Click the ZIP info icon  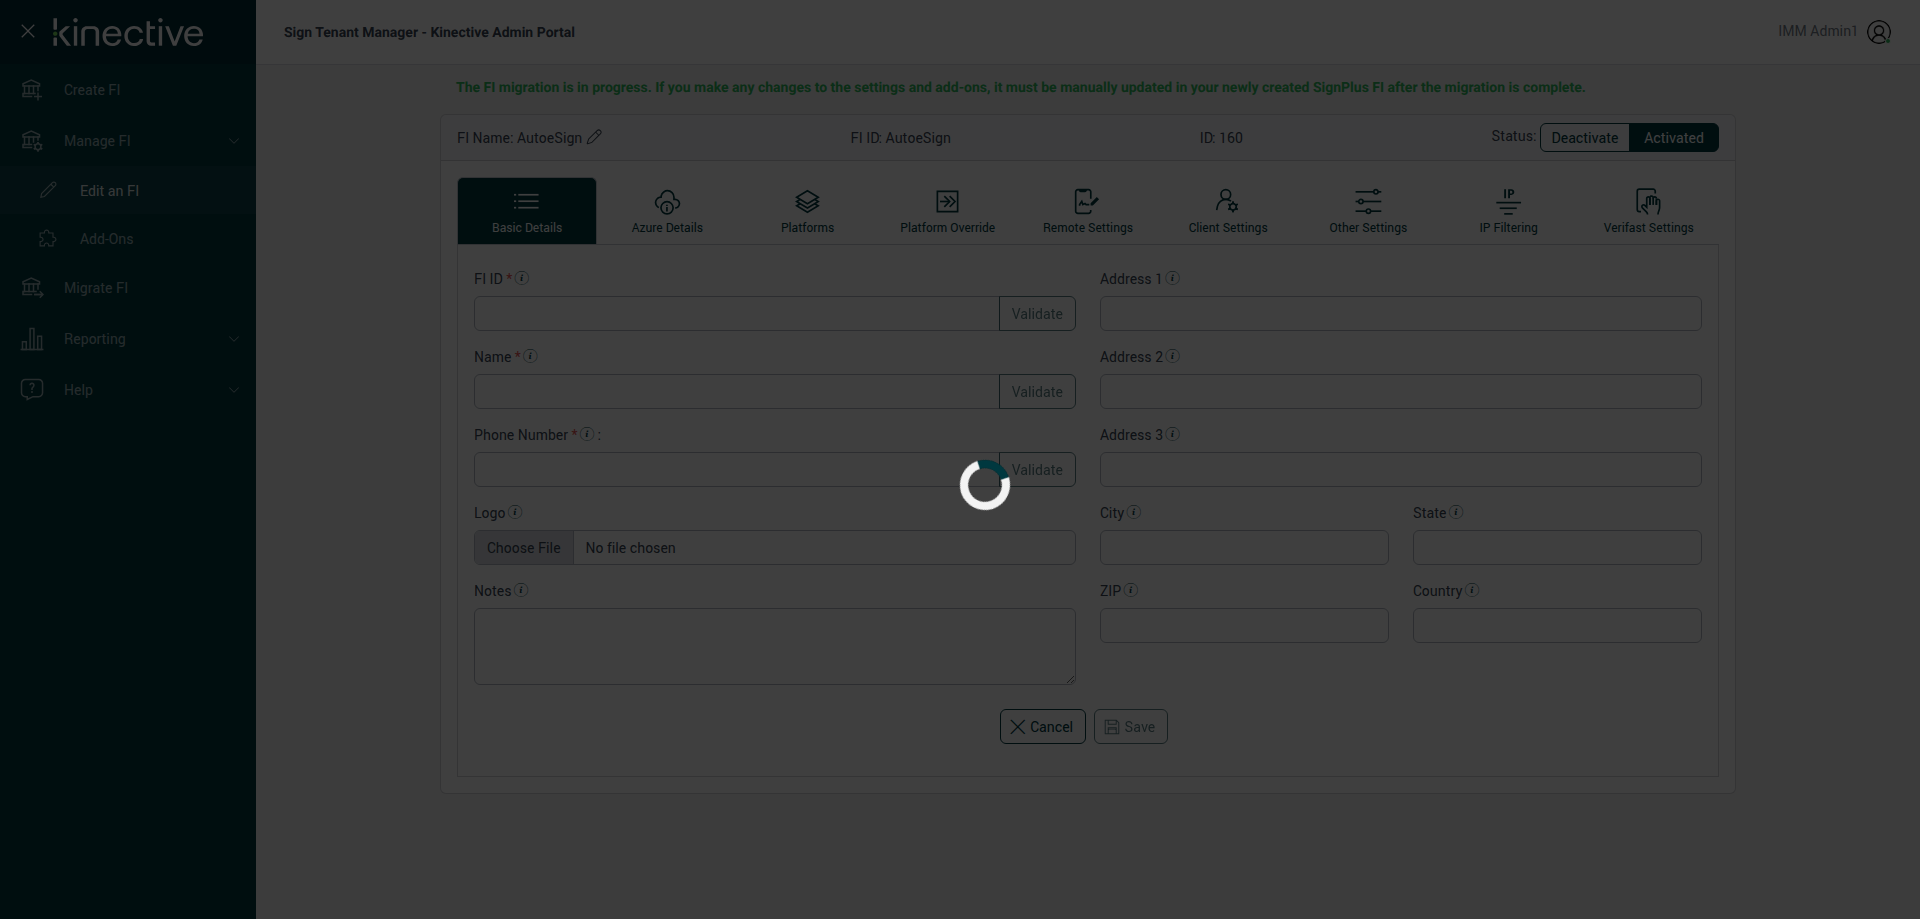[x=1131, y=590]
